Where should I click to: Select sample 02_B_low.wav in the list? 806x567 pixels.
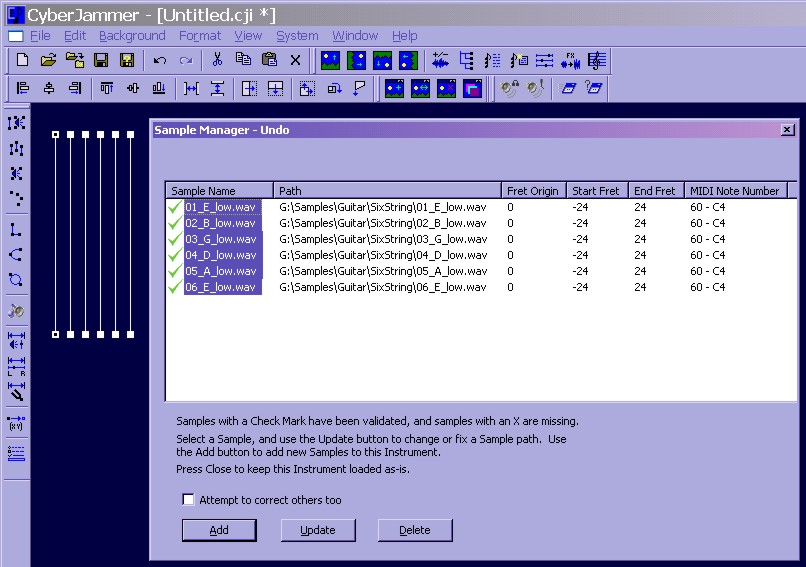pos(221,223)
